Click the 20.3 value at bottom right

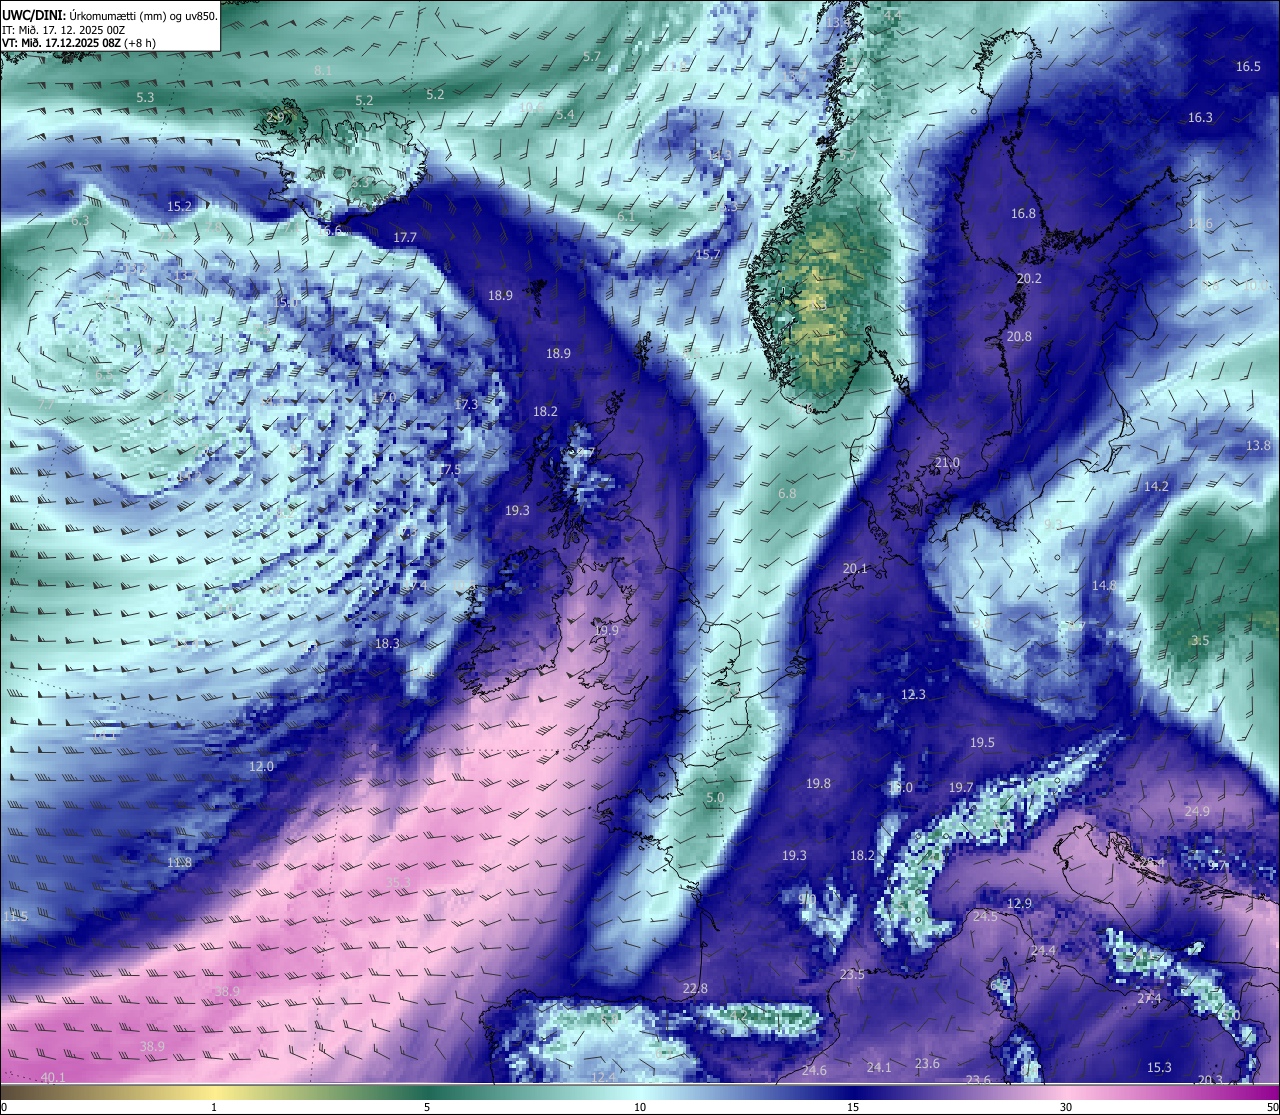(x=1210, y=1079)
